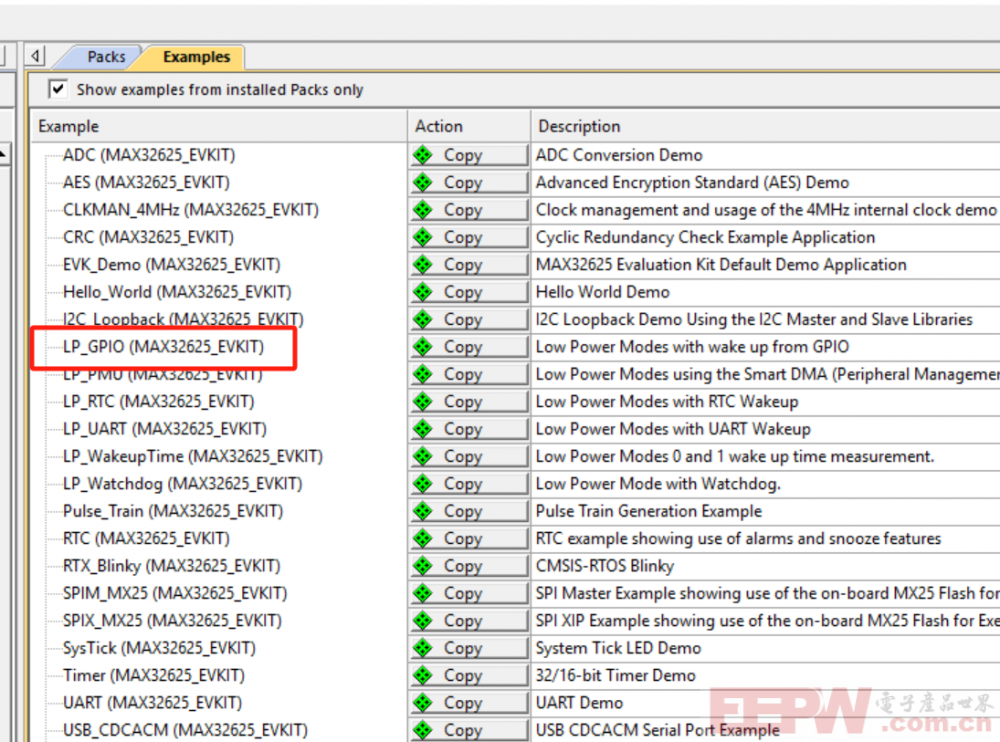The image size is (1000, 742).
Task: Click green icon in Timer Copy row
Action: click(x=422, y=675)
